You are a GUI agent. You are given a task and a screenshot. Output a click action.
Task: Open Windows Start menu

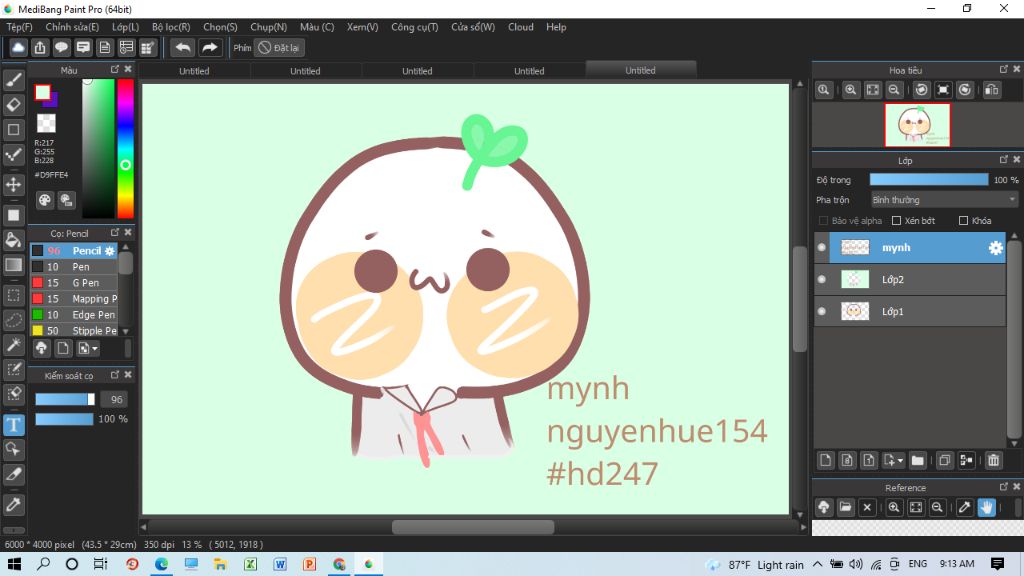(x=14, y=564)
